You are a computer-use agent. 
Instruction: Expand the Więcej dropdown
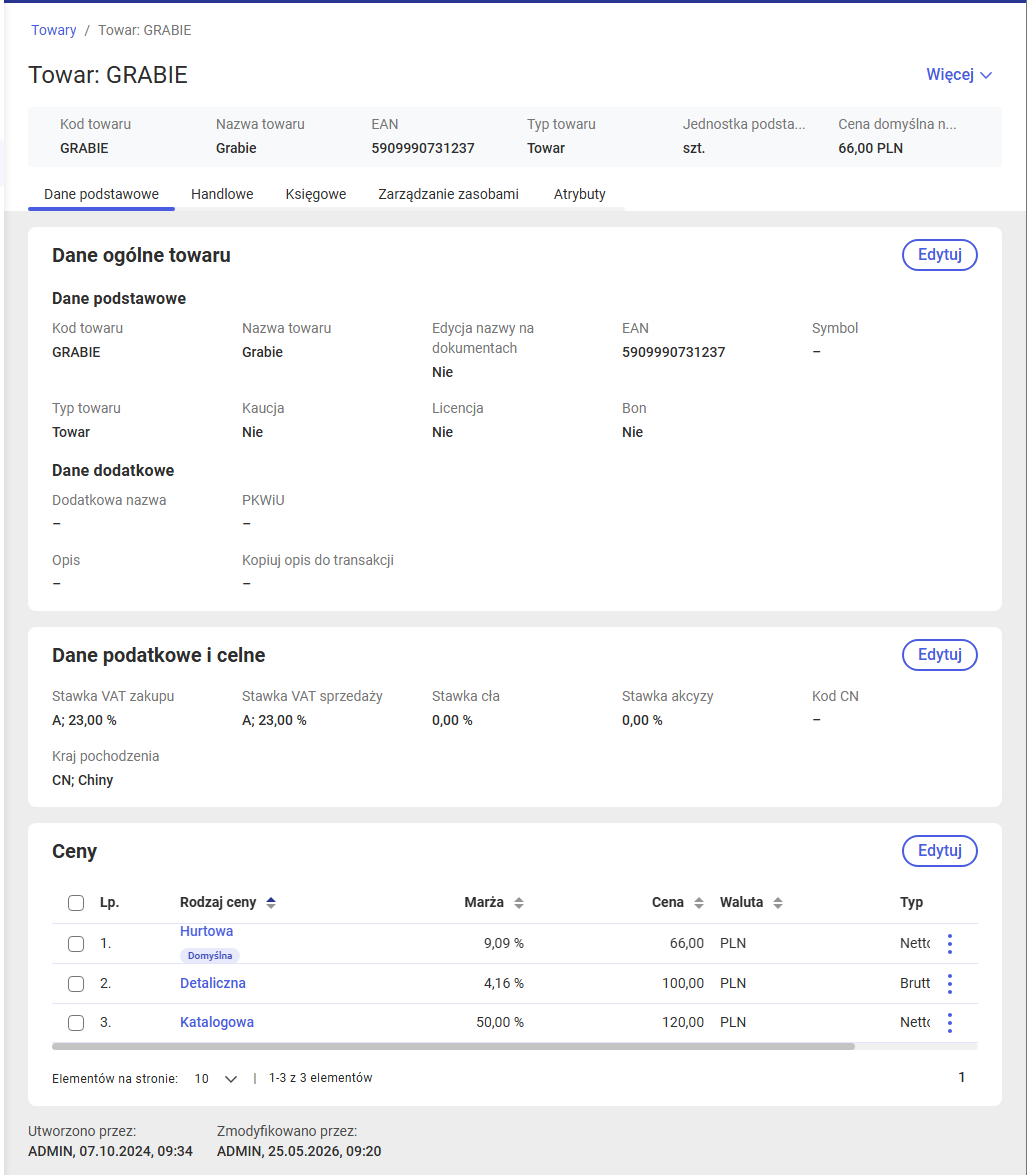959,75
